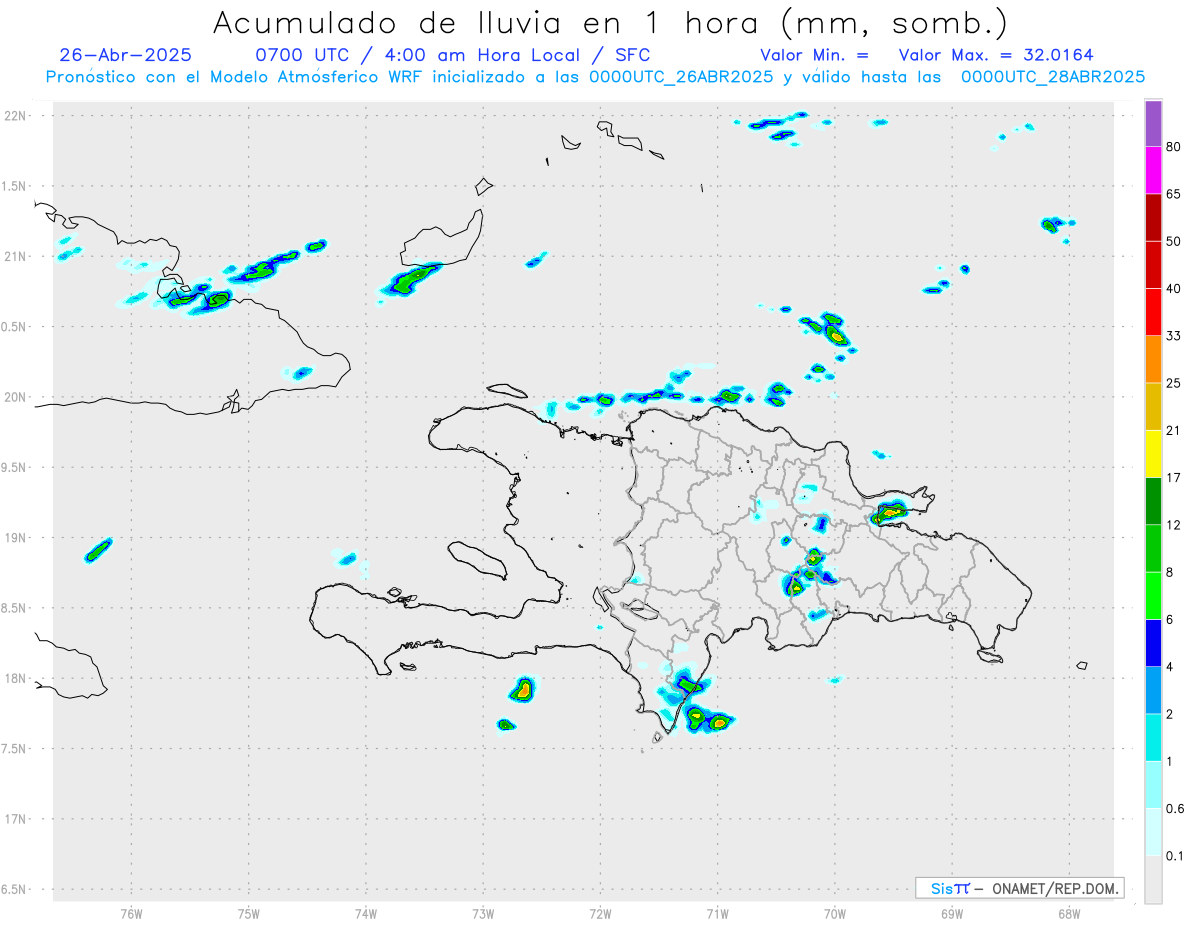Select the '20N' latitude label
The height and width of the screenshot is (927, 1200).
click(x=15, y=397)
